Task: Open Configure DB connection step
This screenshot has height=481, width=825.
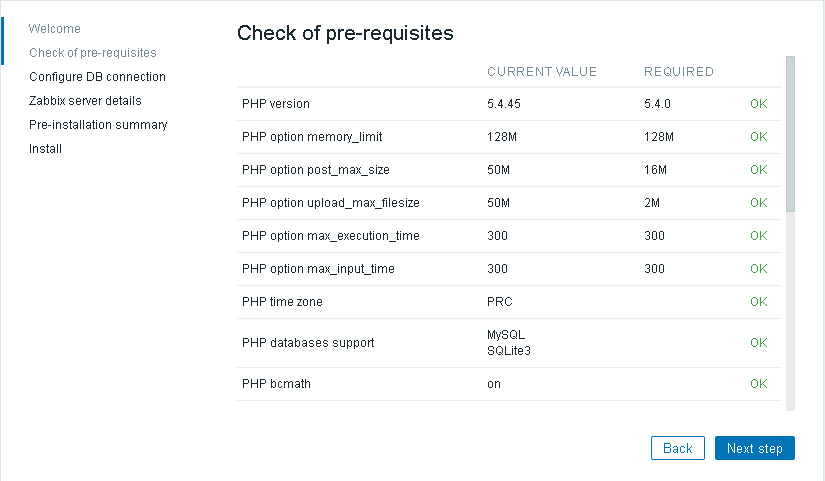Action: tap(97, 77)
